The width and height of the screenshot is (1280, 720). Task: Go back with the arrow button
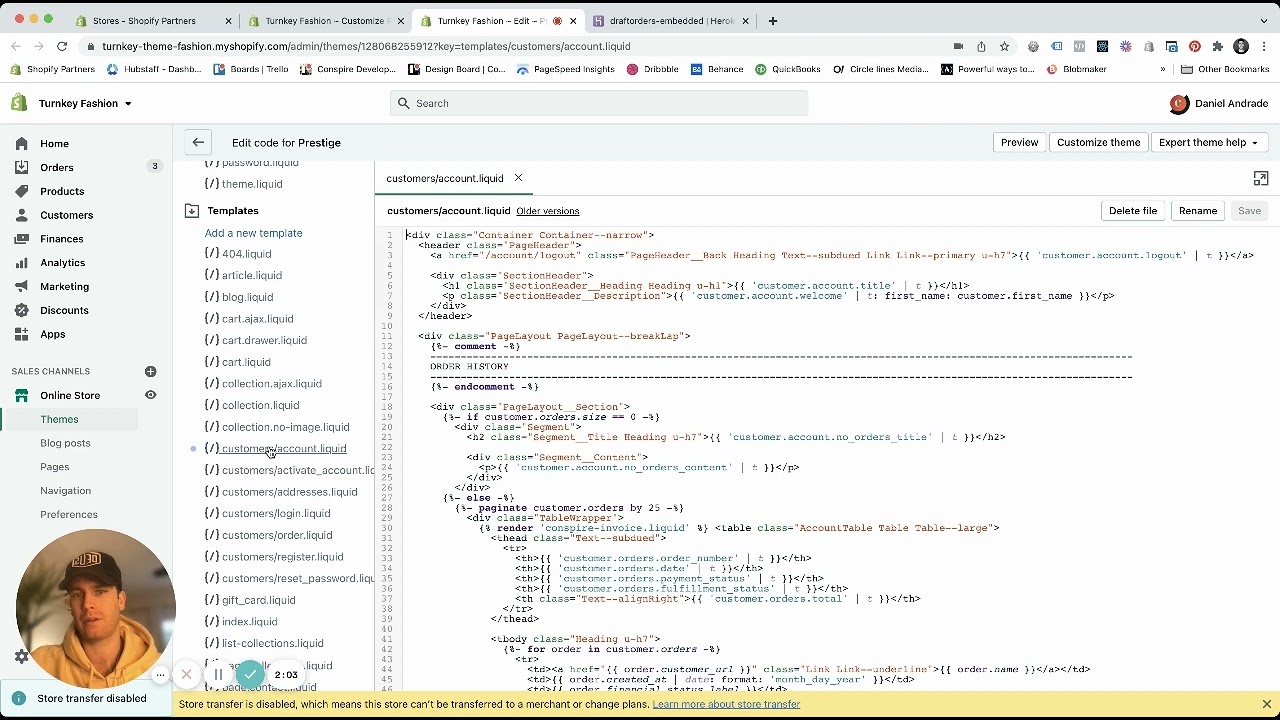pyautogui.click(x=198, y=142)
